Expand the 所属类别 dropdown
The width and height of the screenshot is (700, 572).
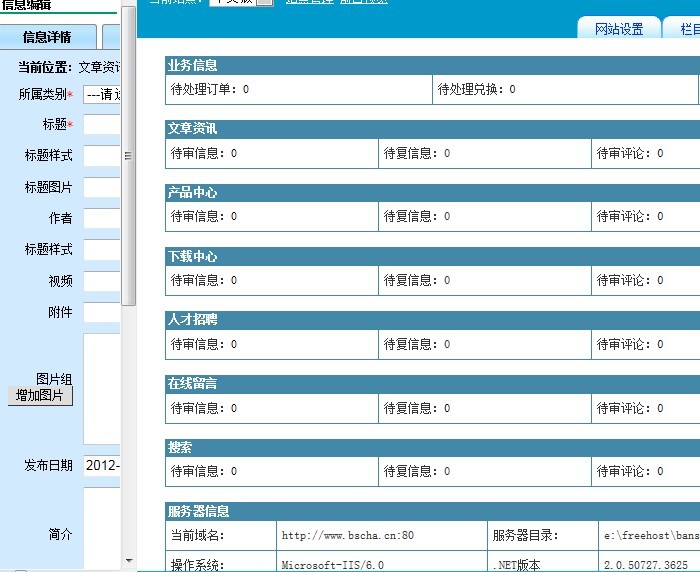click(x=102, y=95)
